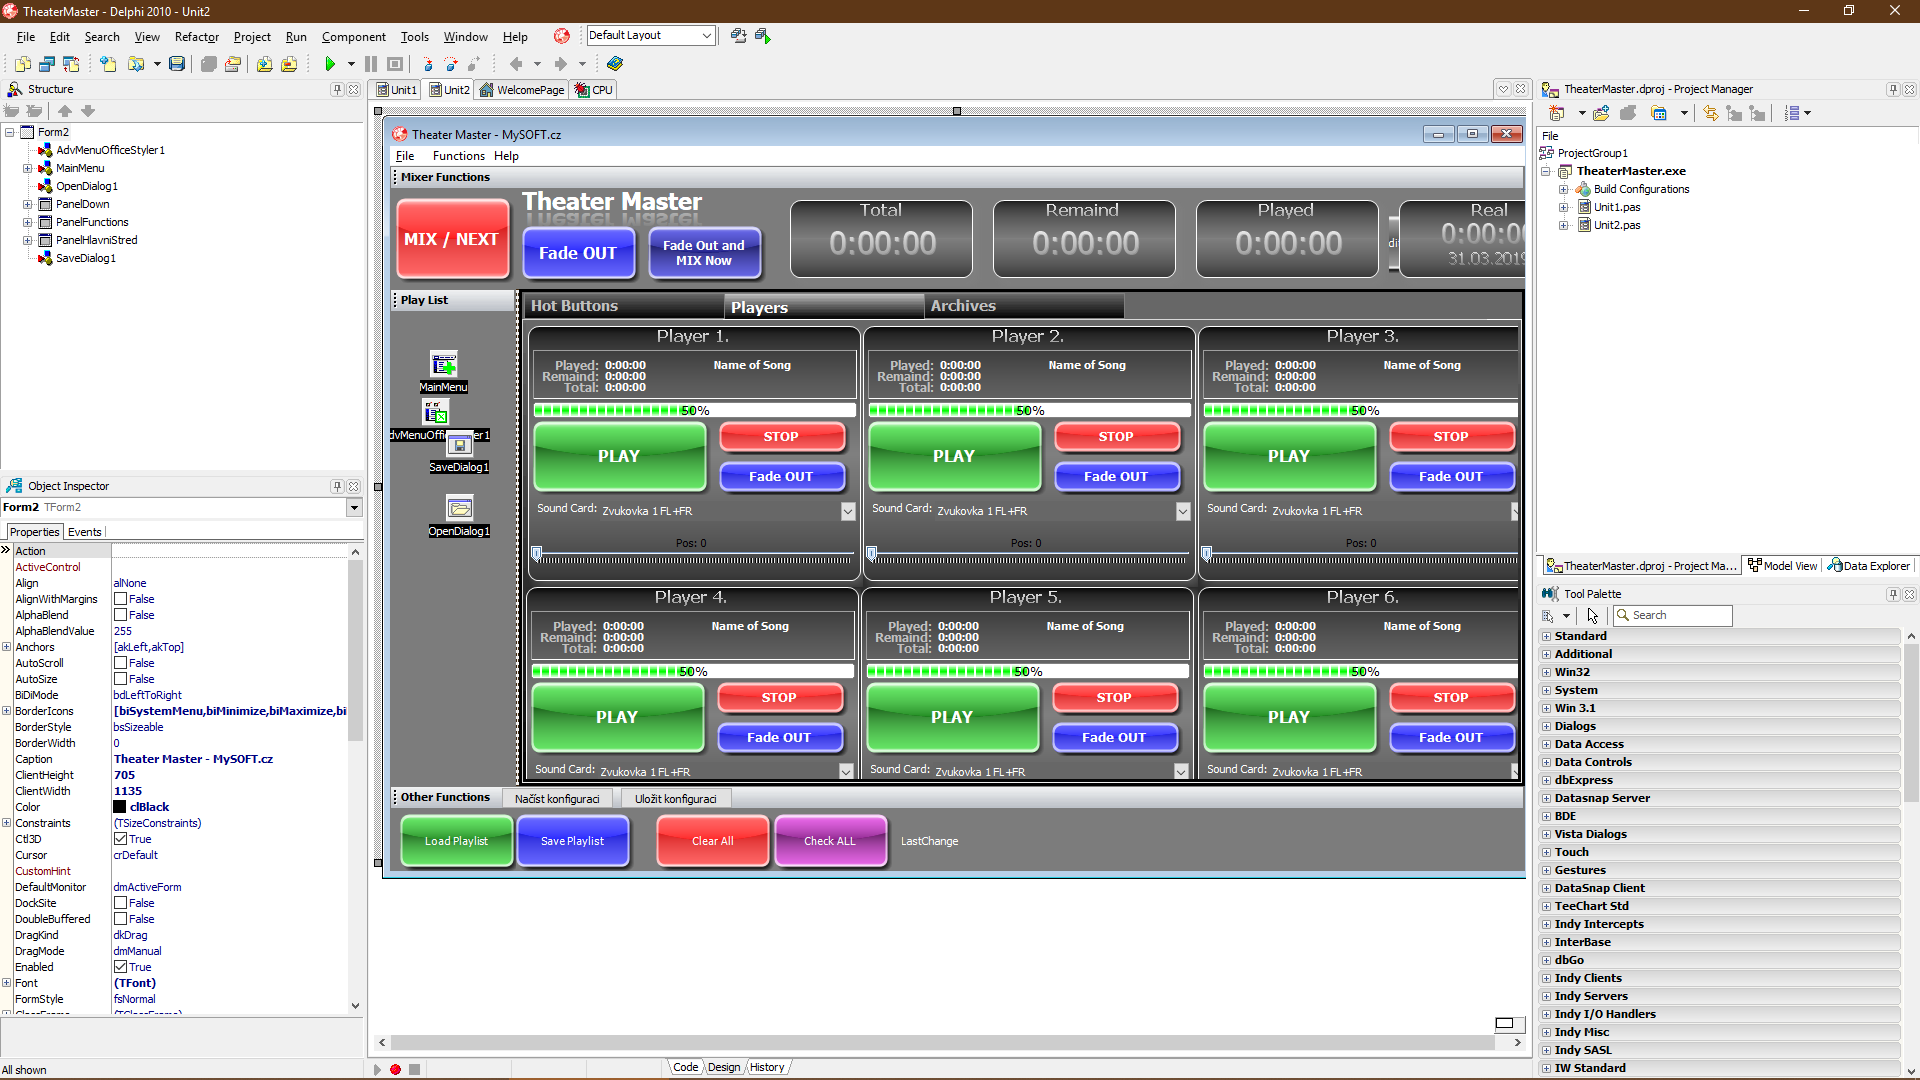Click the green Run arrow in toolbar
The image size is (1920, 1080).
330,64
